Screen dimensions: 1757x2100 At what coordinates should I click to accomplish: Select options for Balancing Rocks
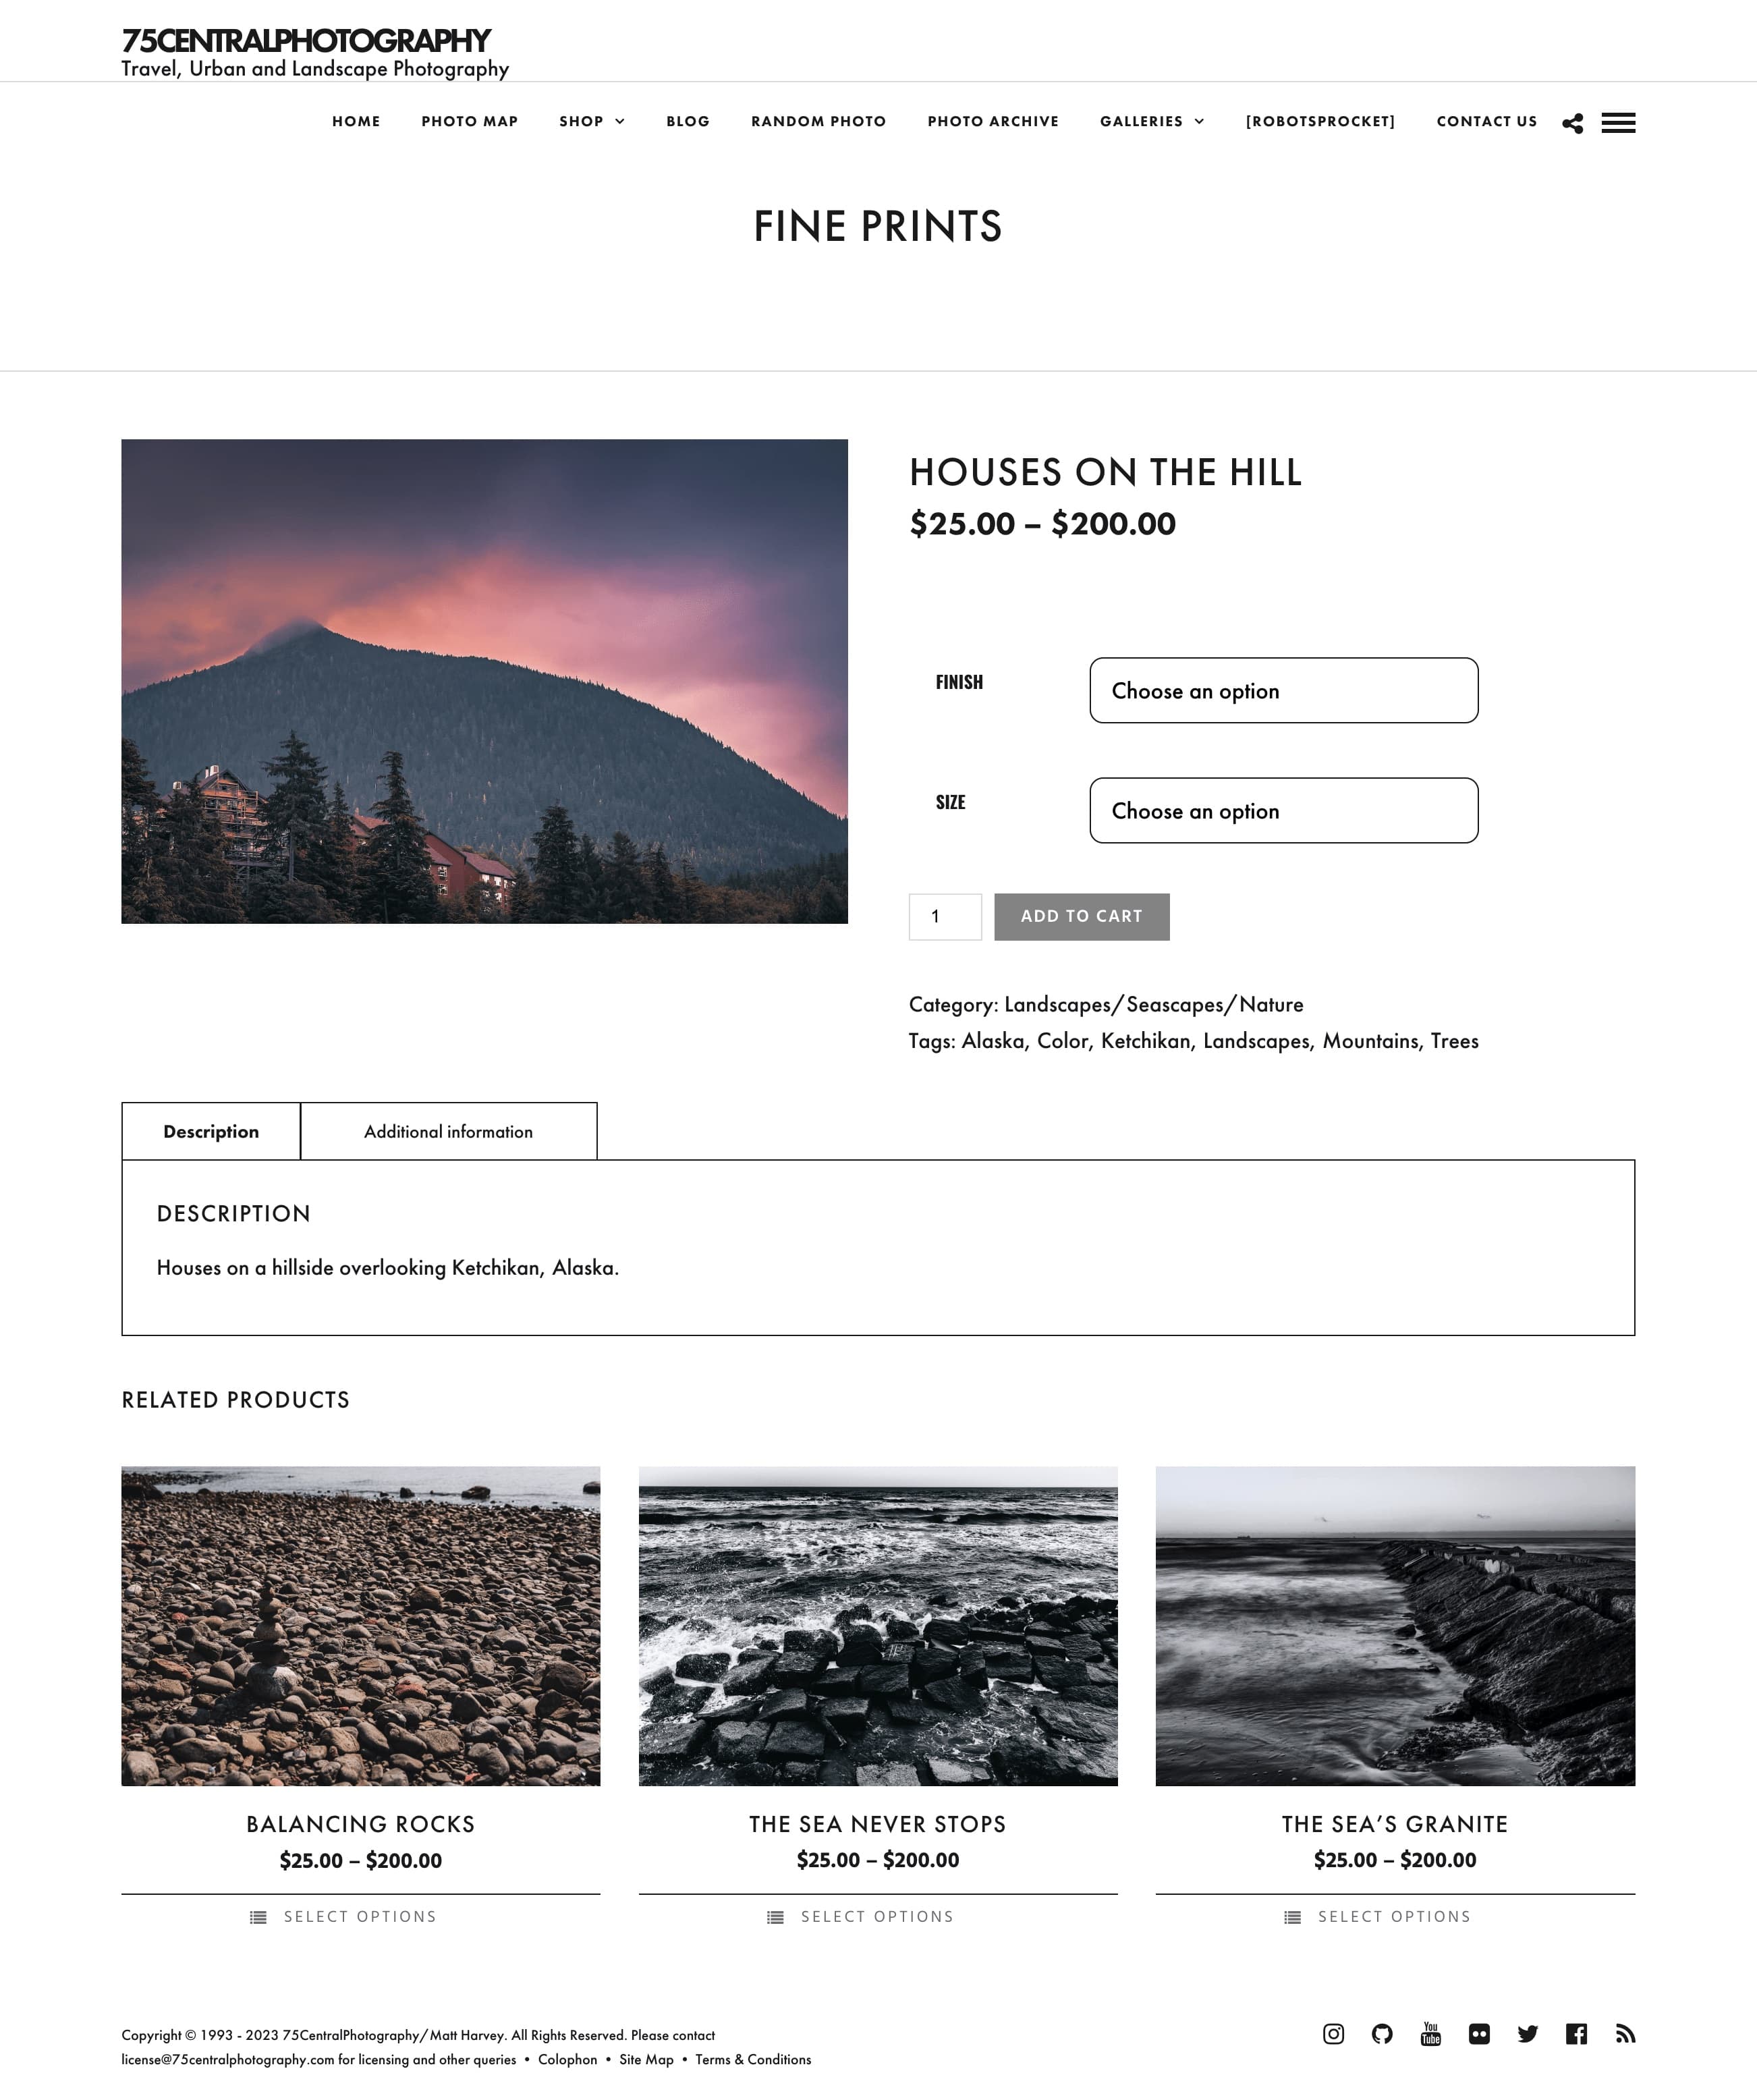click(360, 1916)
